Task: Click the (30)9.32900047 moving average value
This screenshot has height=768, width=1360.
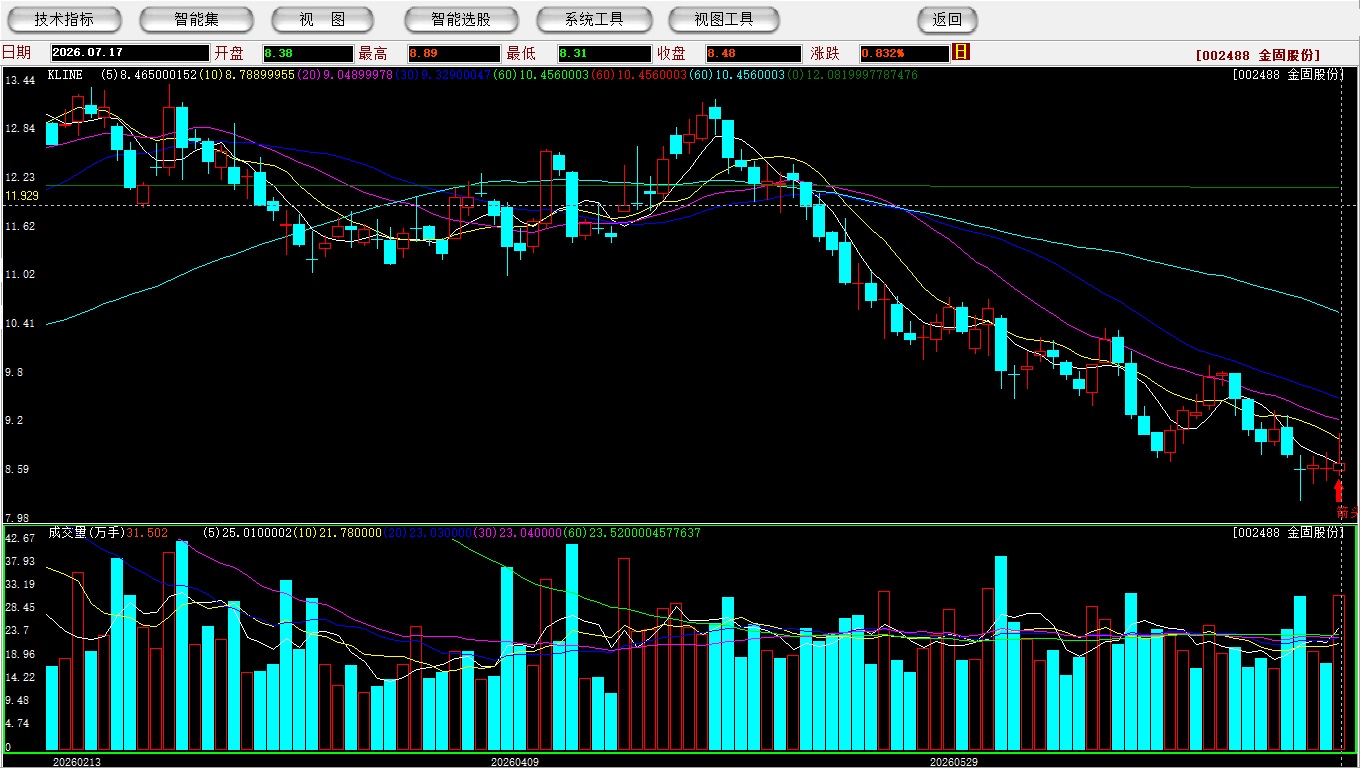Action: (442, 75)
